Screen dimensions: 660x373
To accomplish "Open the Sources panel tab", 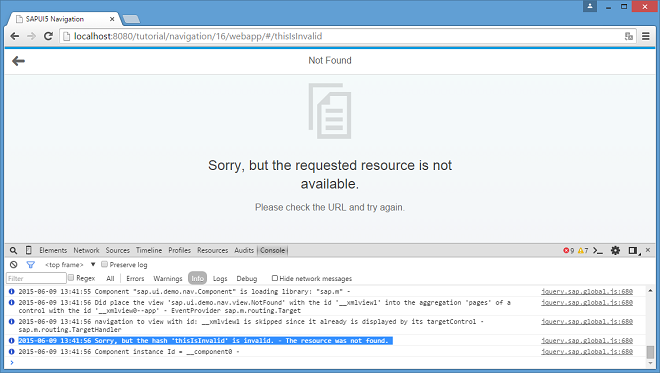I will (117, 250).
